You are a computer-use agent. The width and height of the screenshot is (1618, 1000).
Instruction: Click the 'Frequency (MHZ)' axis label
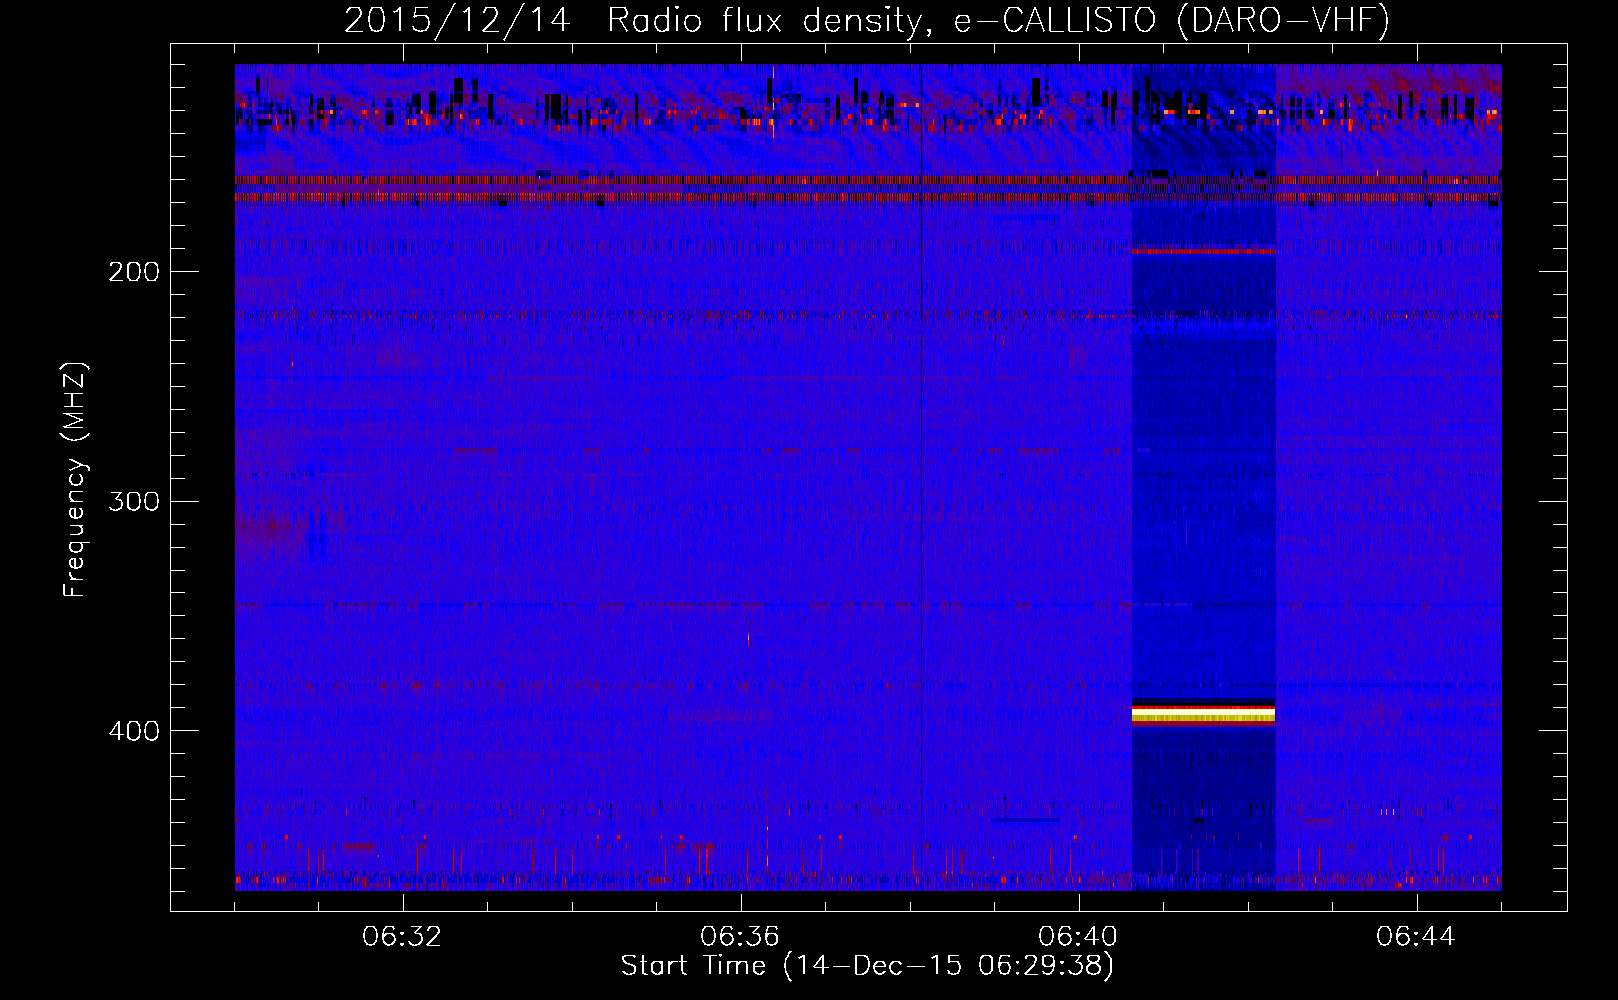75,479
